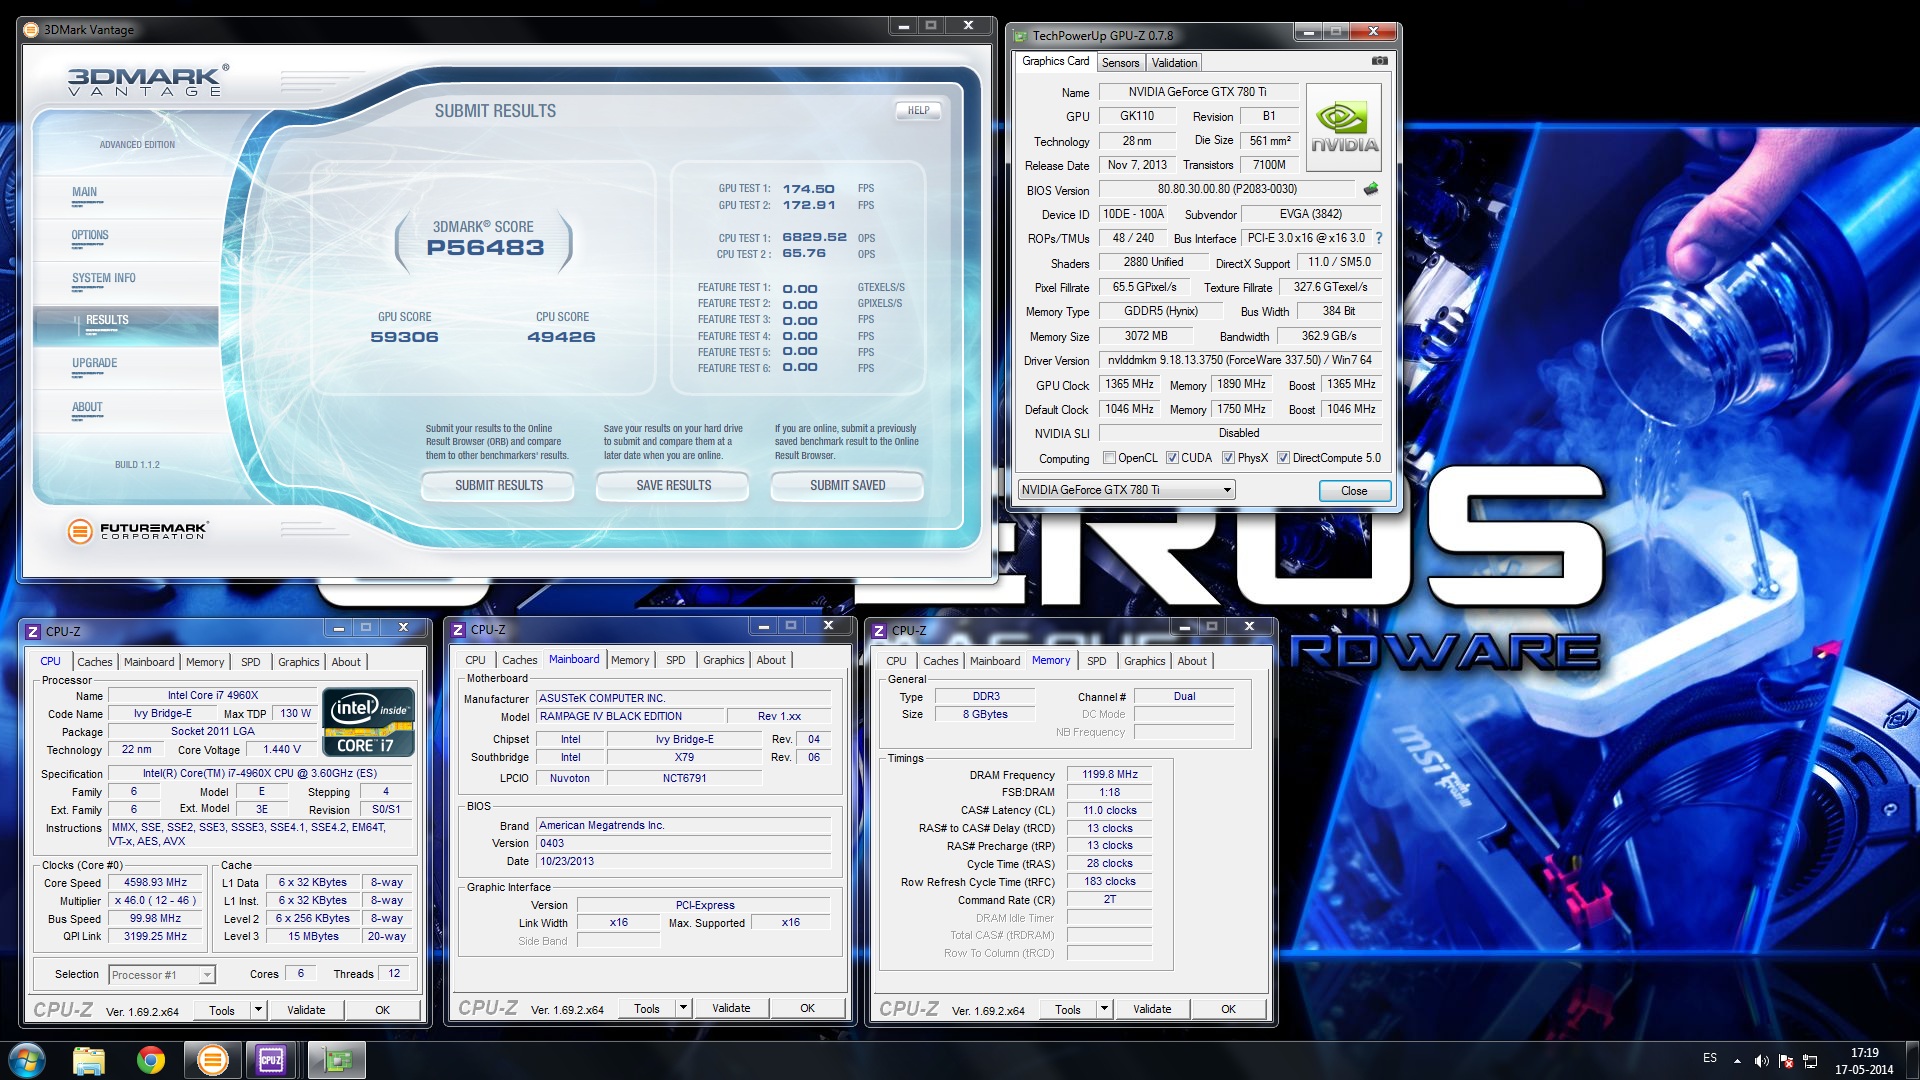Open File Explorer from the taskbar
This screenshot has width=1920, height=1080.
[89, 1060]
